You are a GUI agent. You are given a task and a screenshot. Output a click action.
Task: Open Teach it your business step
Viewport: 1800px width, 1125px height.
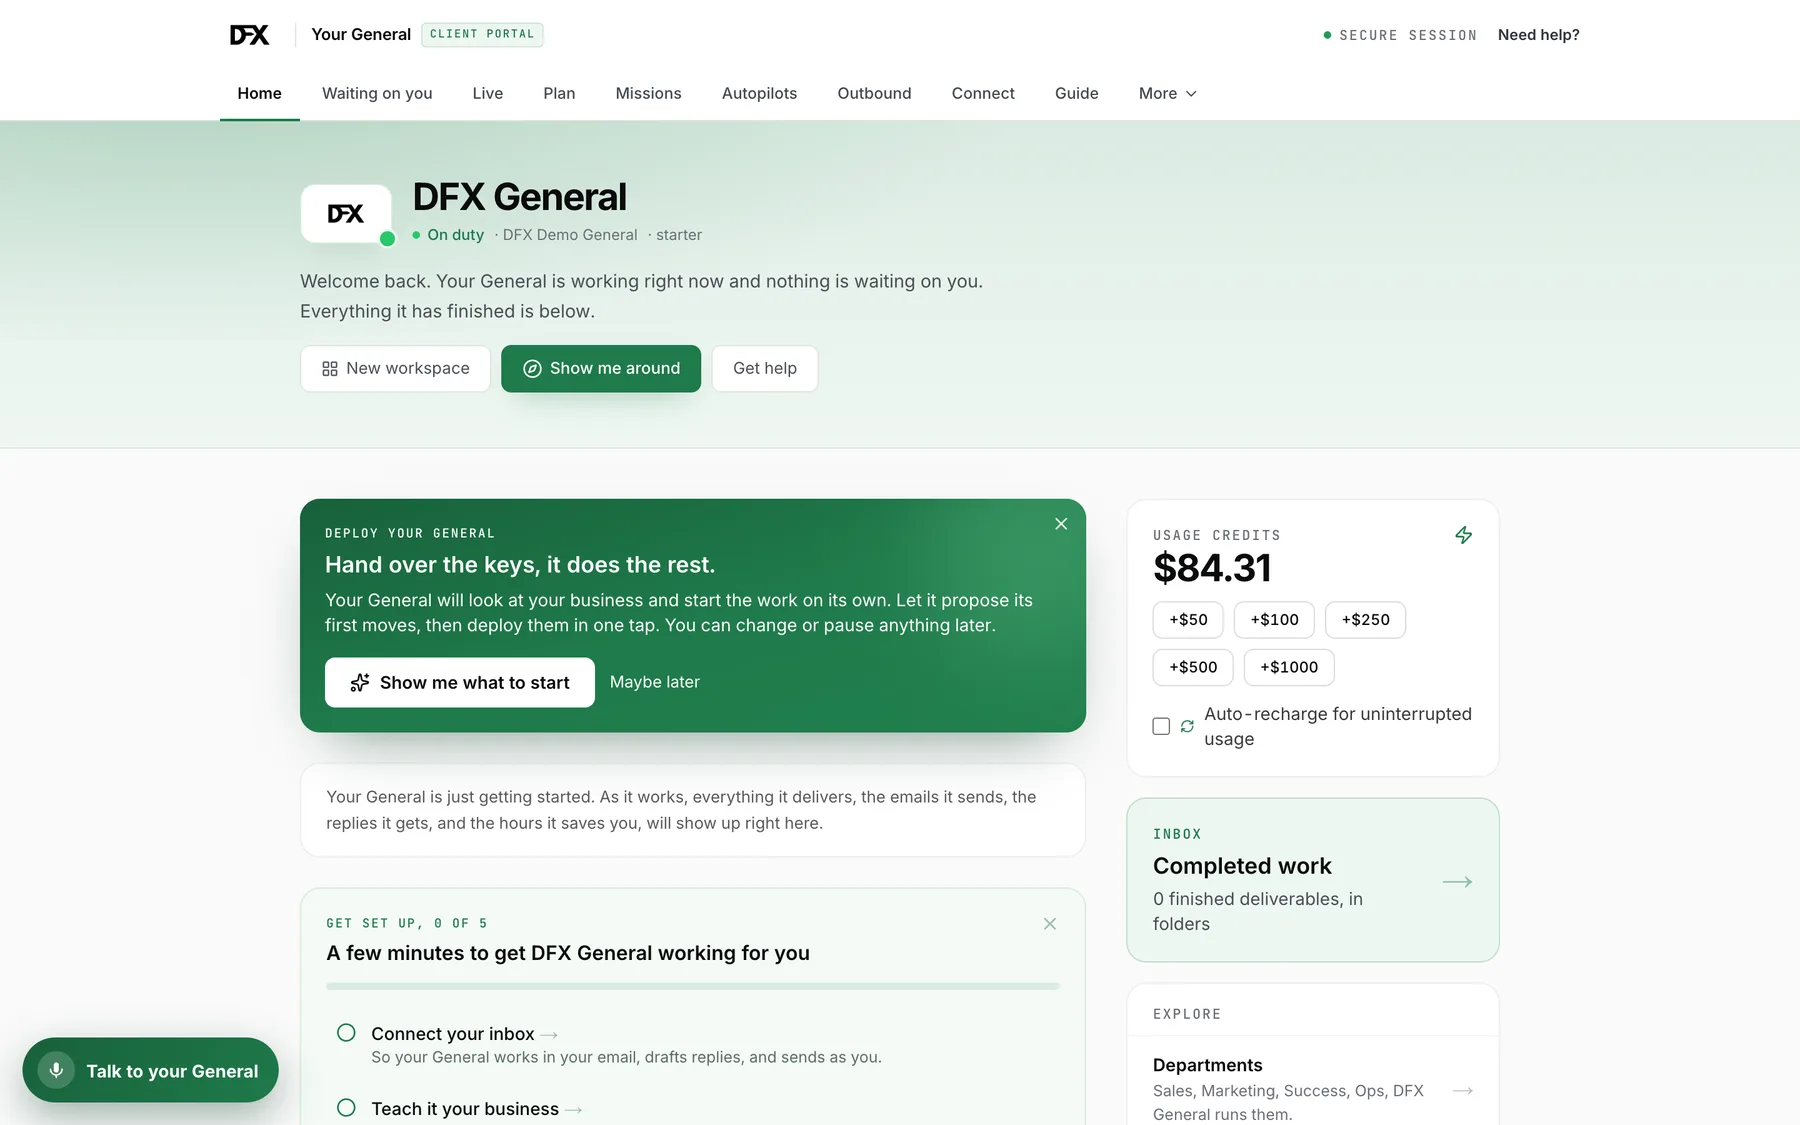tap(693, 1109)
